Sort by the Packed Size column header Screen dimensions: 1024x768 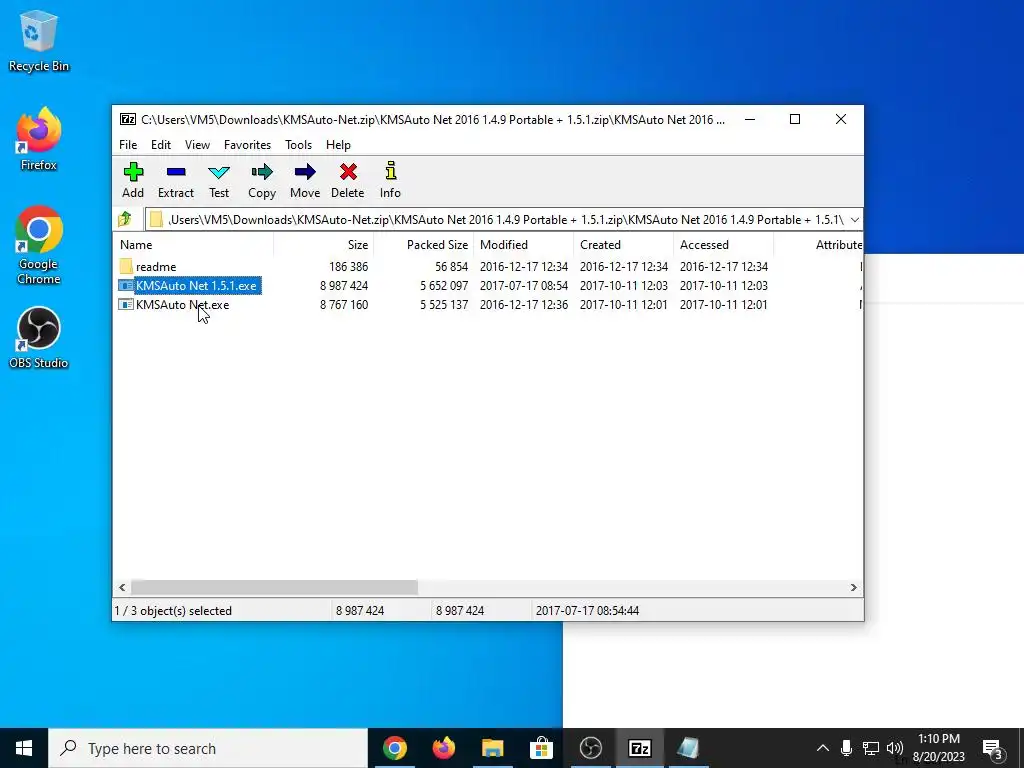[424, 245]
